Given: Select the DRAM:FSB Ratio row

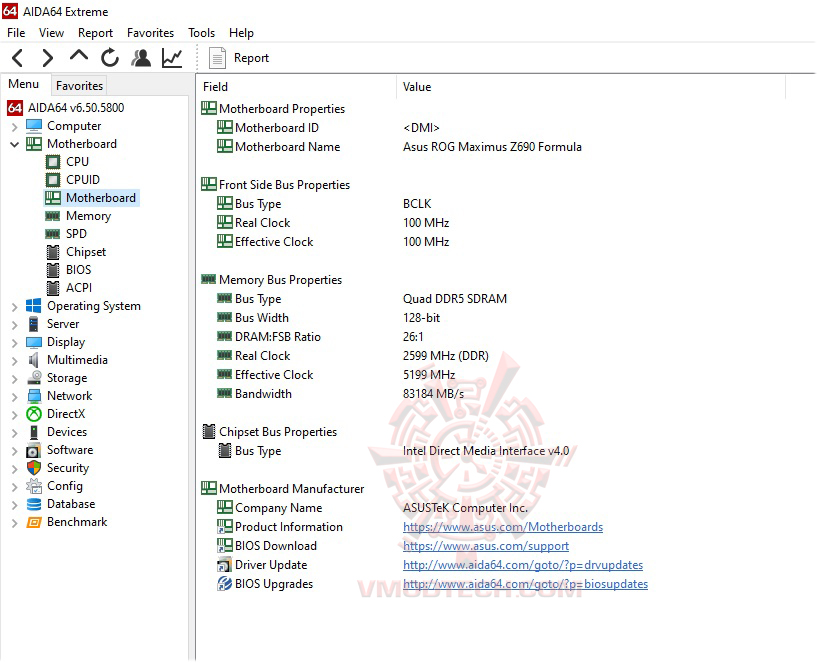Looking at the screenshot, I should (278, 337).
